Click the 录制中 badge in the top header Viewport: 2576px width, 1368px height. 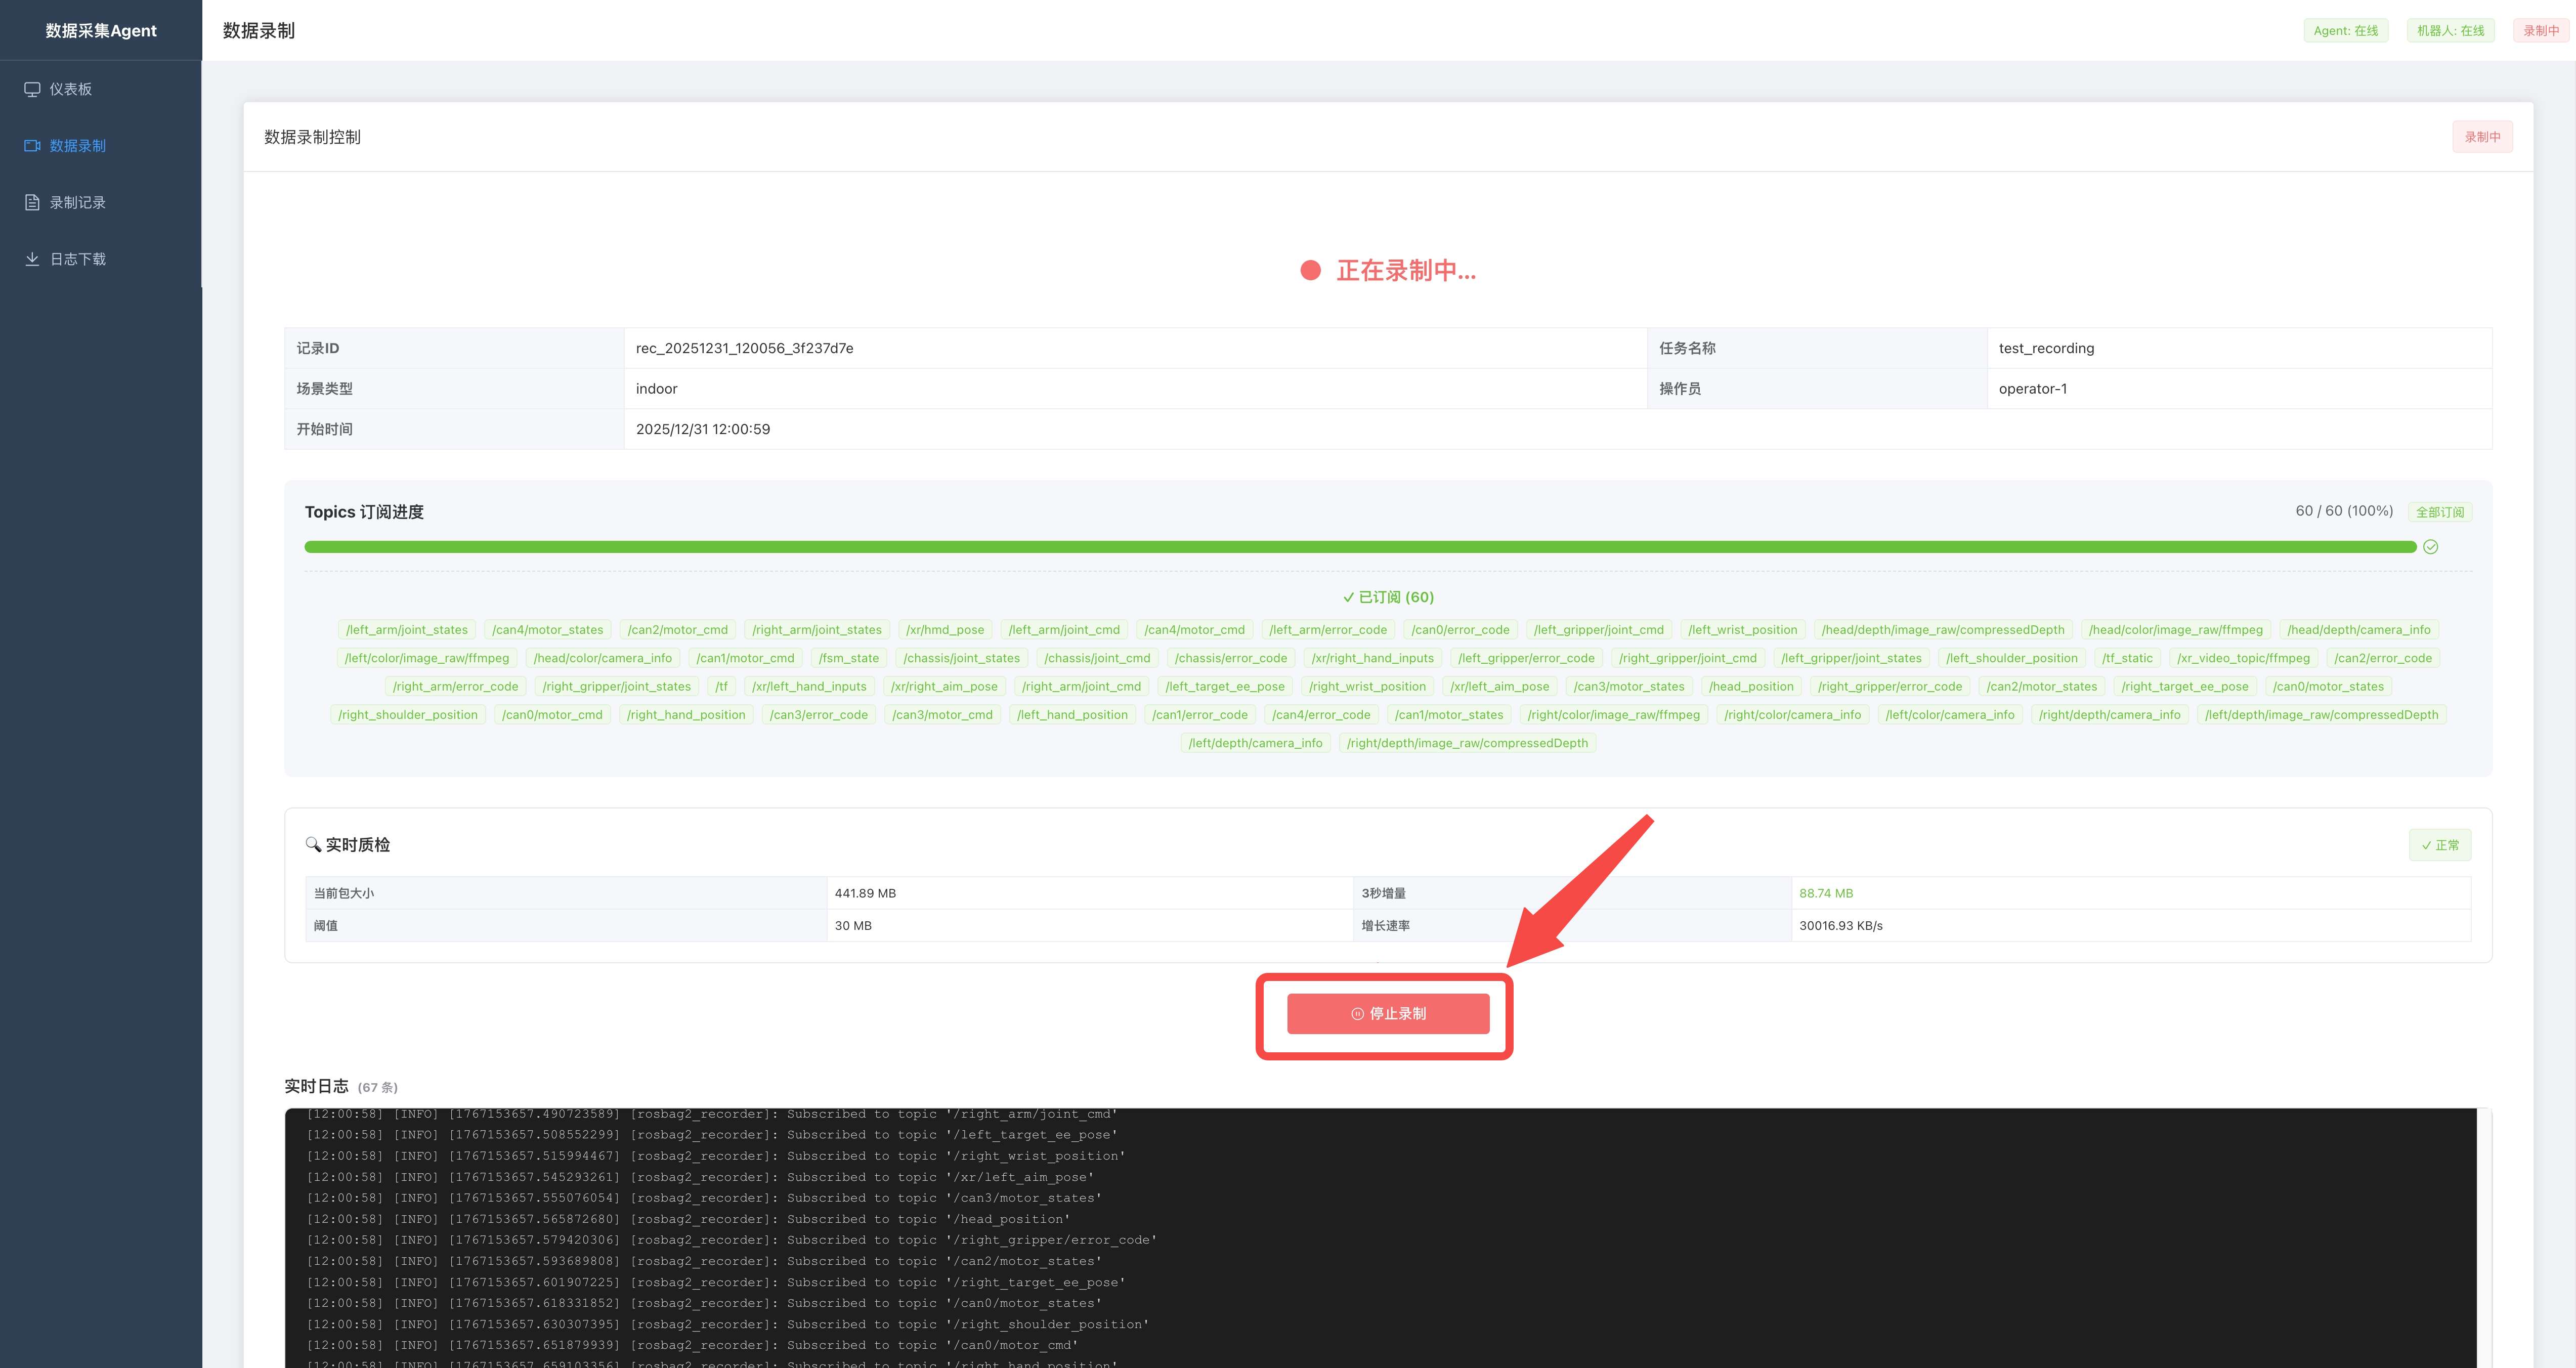pyautogui.click(x=2540, y=31)
